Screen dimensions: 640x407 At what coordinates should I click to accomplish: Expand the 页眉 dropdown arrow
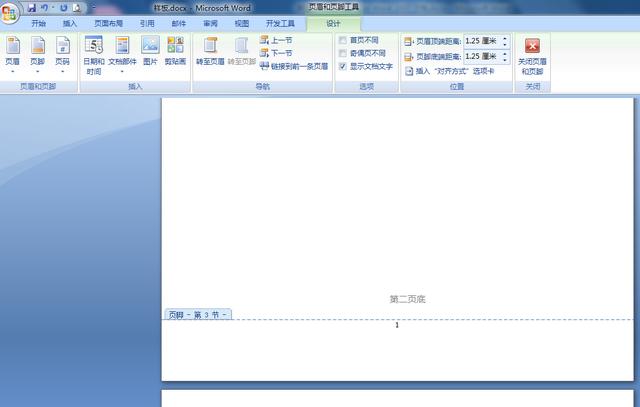[13, 72]
